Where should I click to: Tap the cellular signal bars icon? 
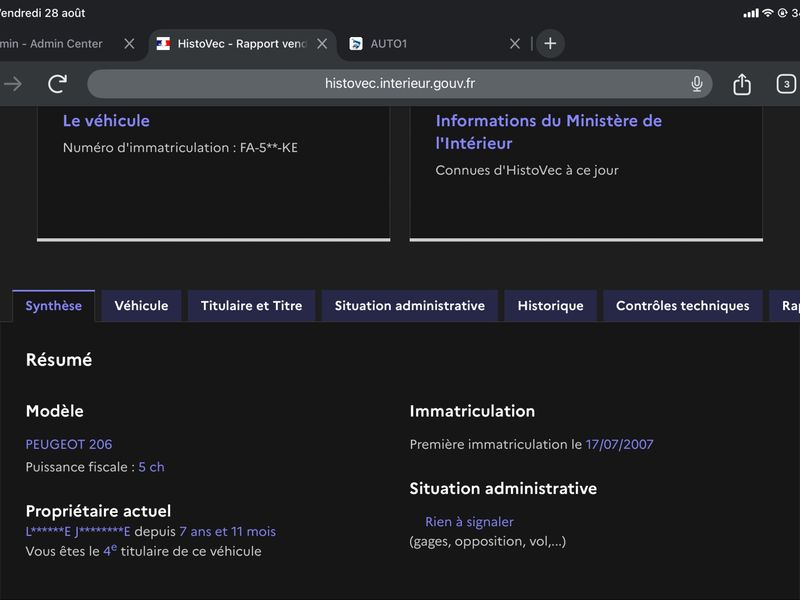(751, 13)
